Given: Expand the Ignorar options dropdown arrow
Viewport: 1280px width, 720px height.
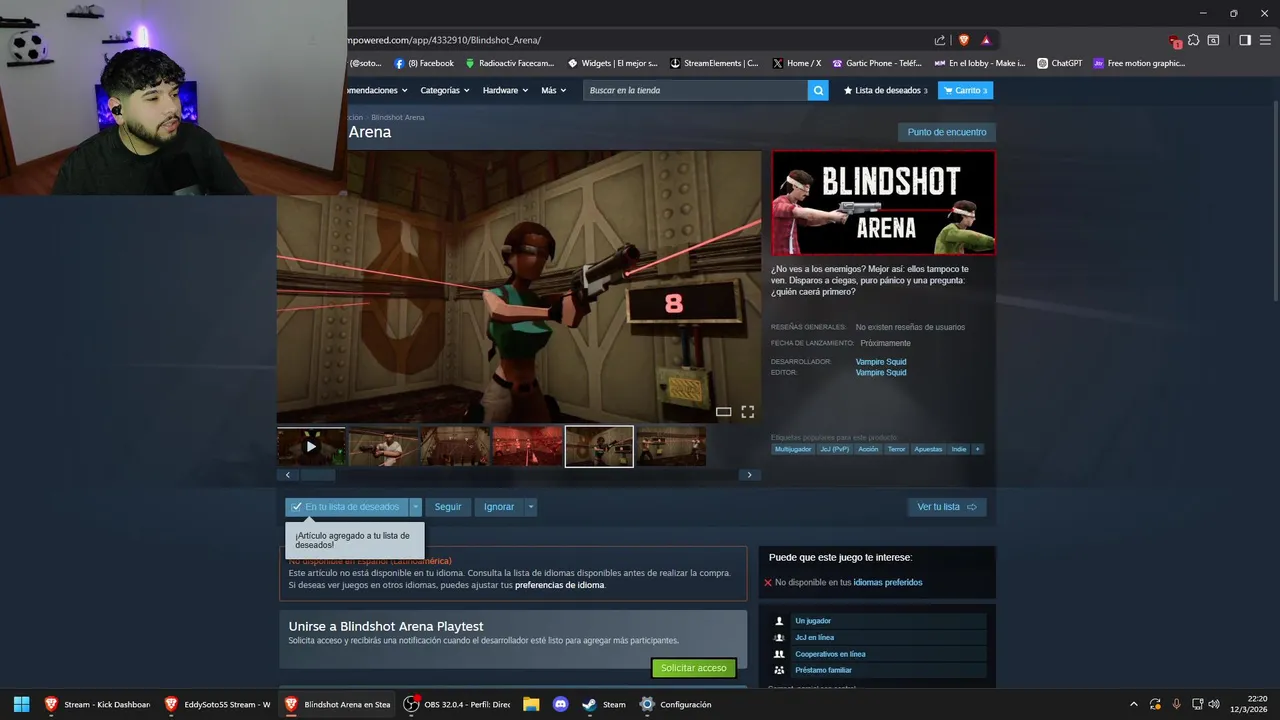Looking at the screenshot, I should 531,507.
